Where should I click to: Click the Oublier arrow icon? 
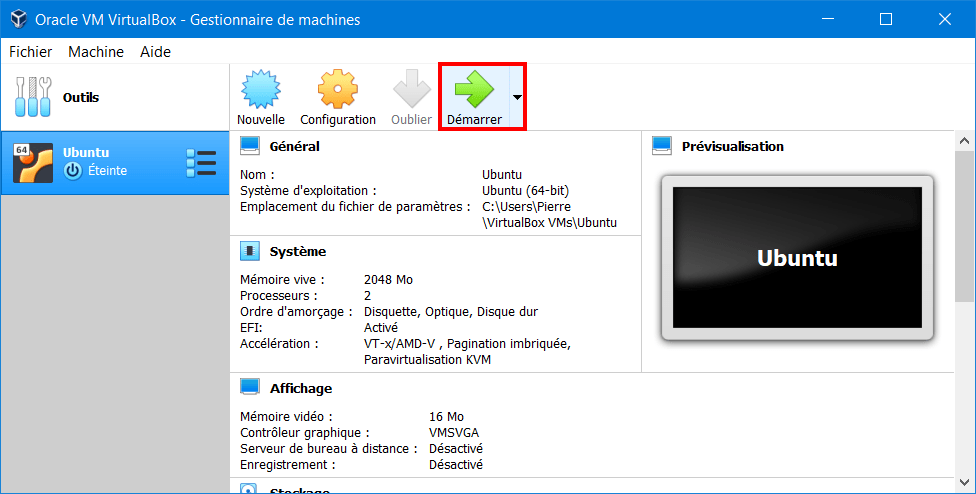point(411,90)
